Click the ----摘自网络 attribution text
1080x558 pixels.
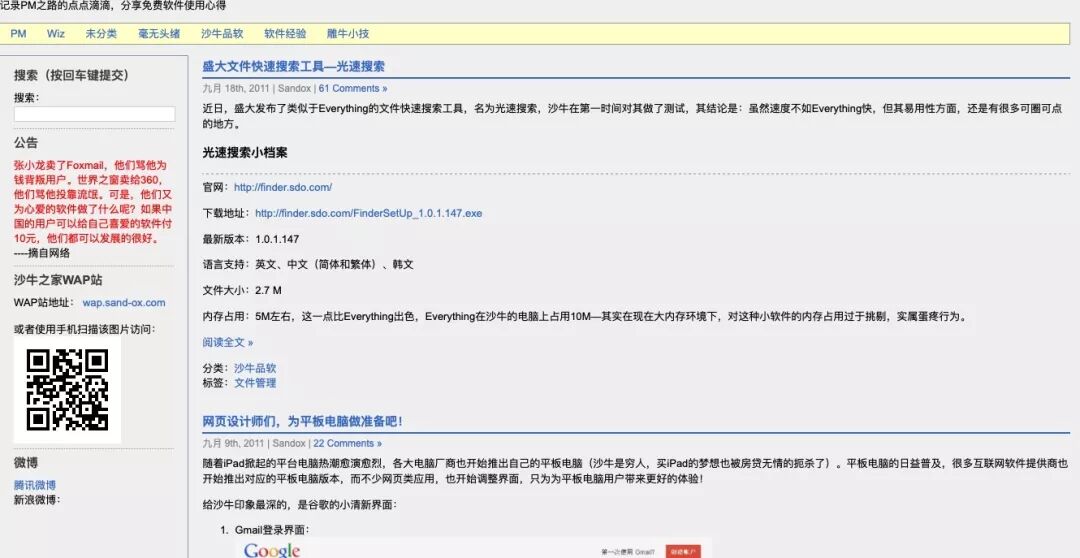coord(42,253)
